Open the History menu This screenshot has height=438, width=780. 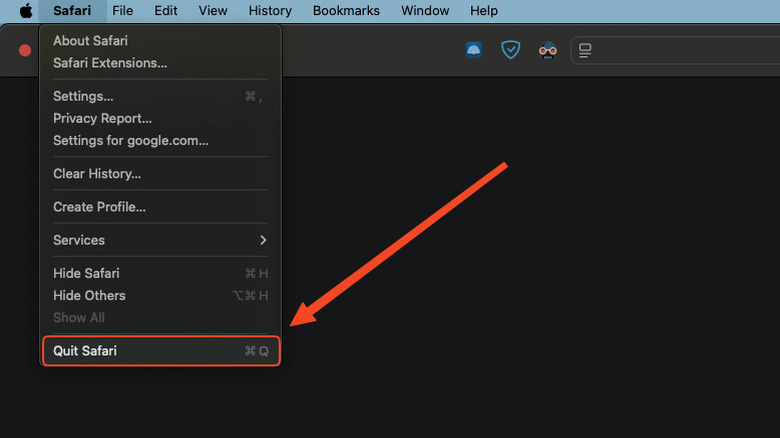[x=270, y=10]
